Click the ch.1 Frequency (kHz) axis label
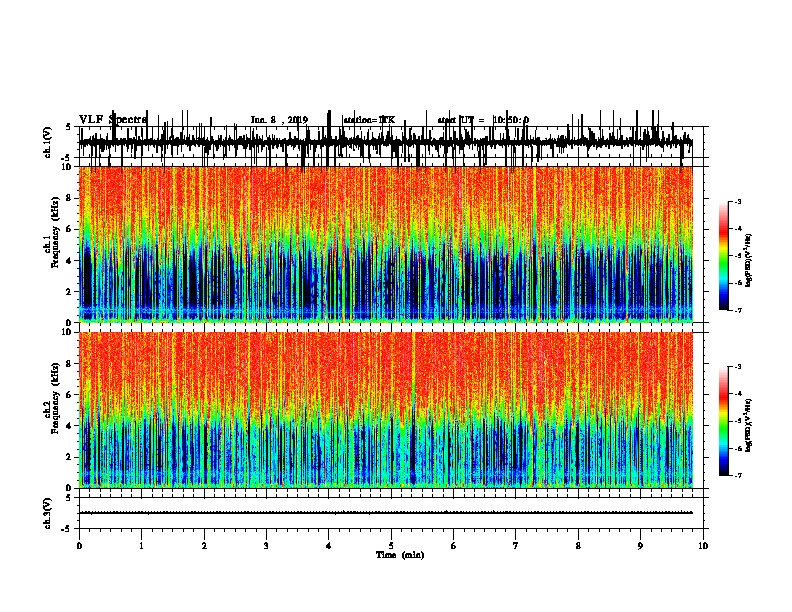This screenshot has height=612, width=792. click(x=54, y=233)
